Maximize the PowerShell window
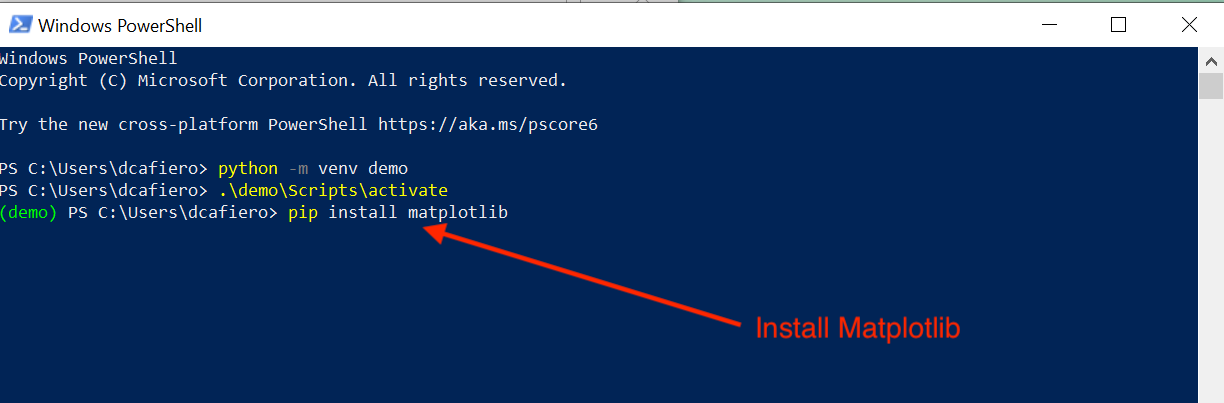This screenshot has width=1224, height=403. [x=1118, y=25]
